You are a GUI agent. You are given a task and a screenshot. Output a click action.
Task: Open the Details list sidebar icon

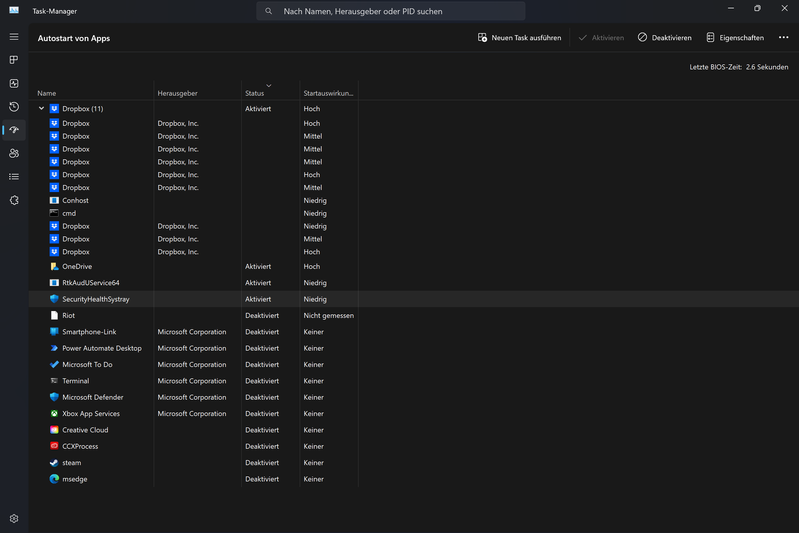14,176
